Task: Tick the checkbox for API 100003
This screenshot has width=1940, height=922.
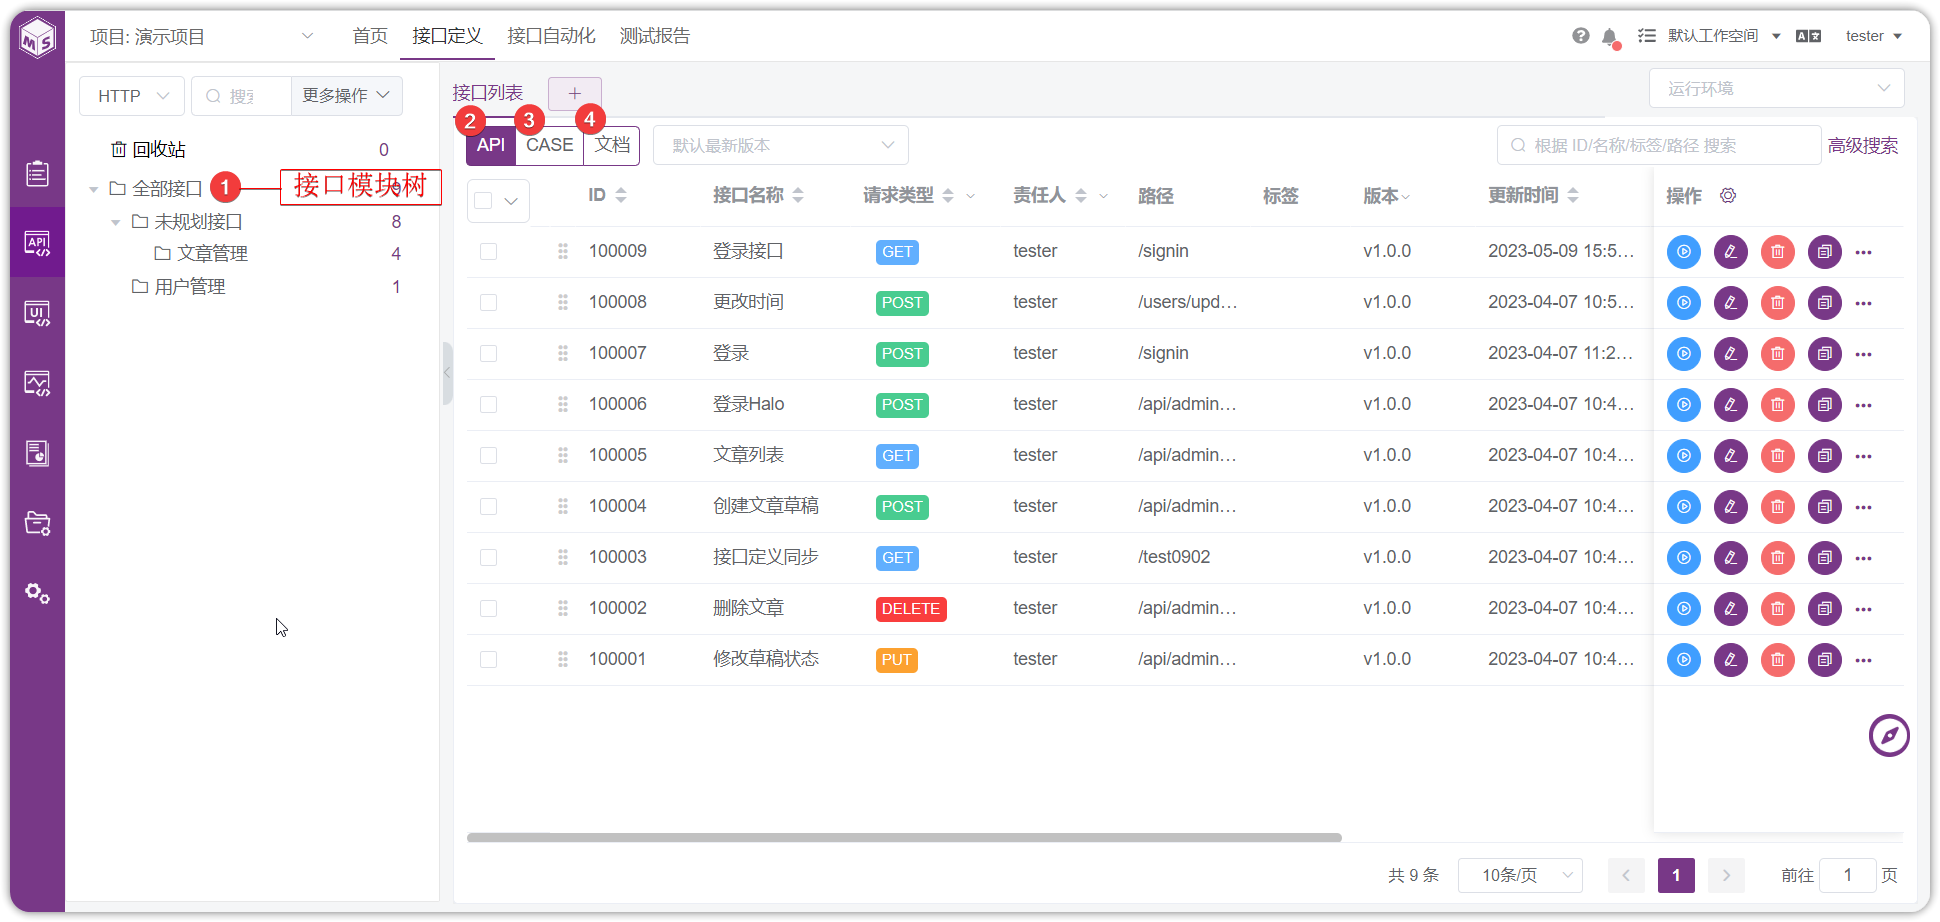Action: click(x=488, y=558)
